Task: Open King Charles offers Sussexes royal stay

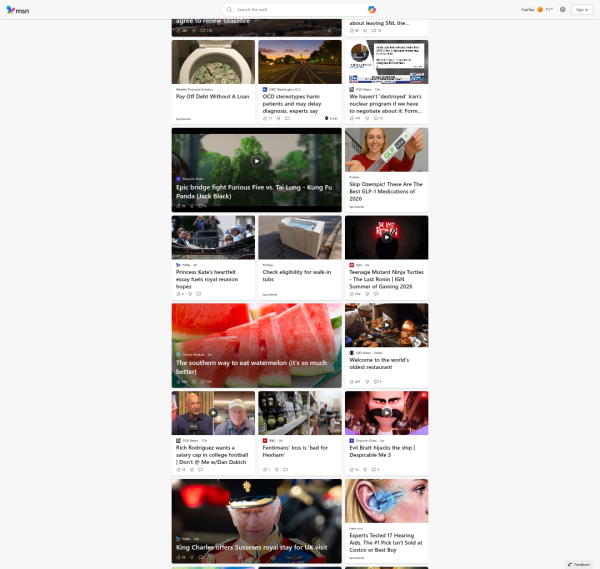Action: point(251,548)
